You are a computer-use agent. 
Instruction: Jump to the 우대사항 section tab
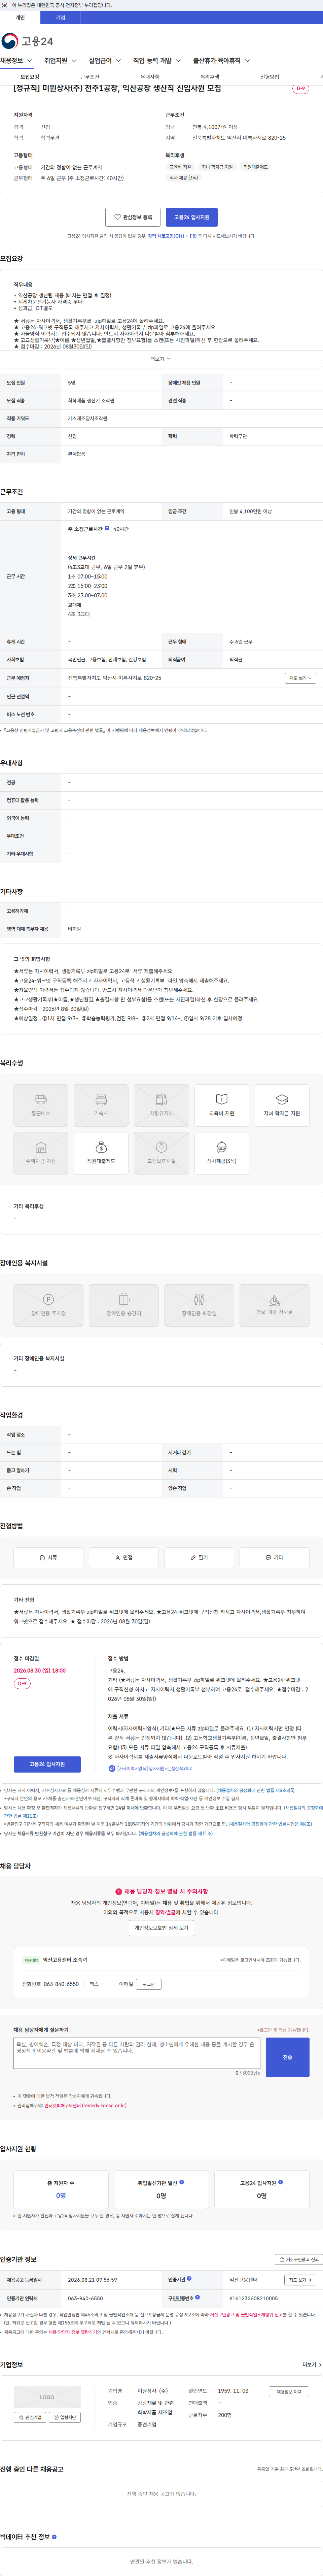(x=150, y=77)
